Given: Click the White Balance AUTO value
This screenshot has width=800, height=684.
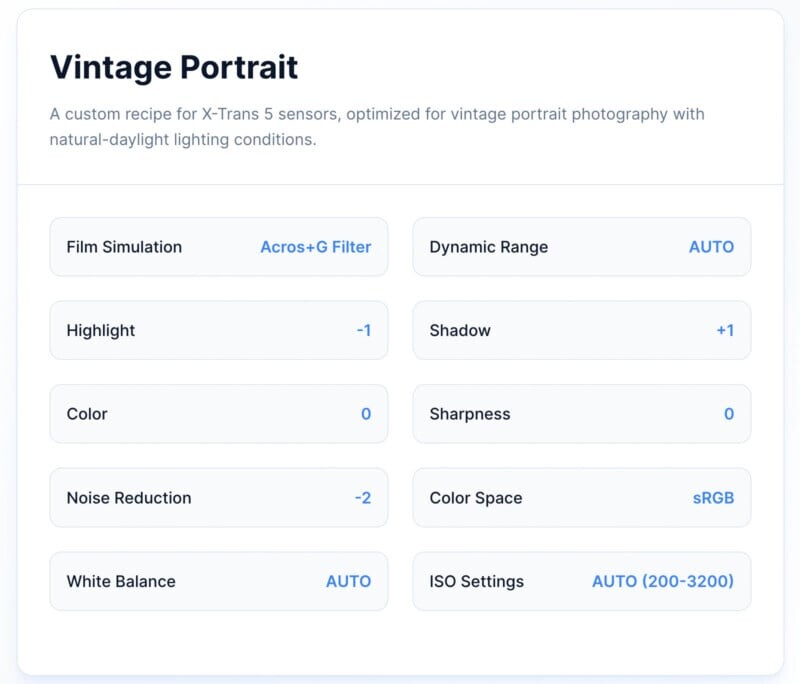Looking at the screenshot, I should pos(348,581).
